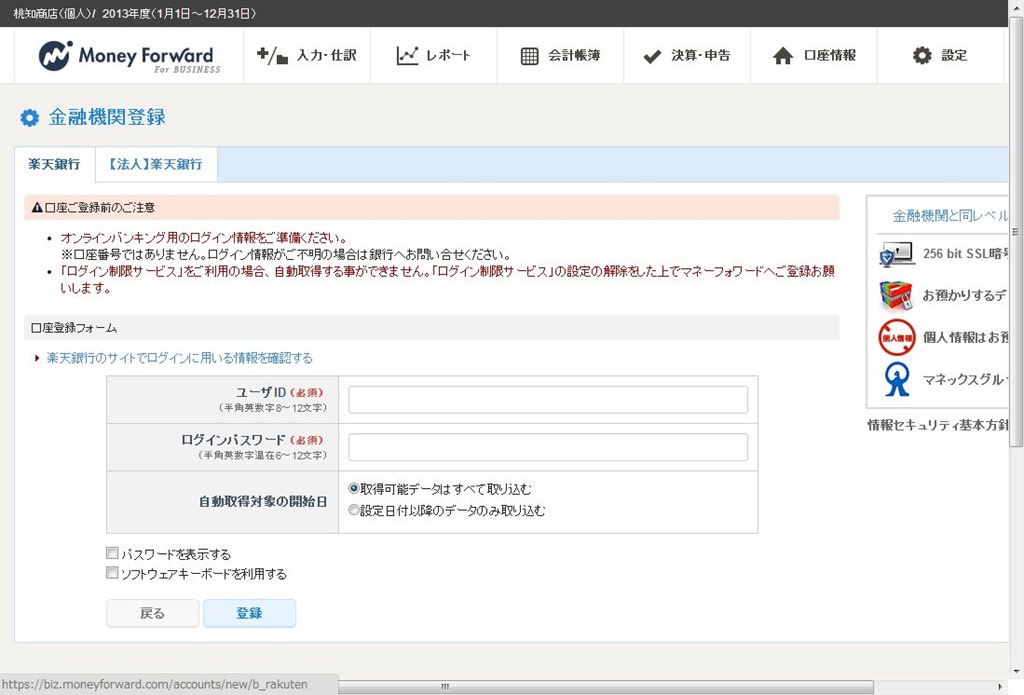Open the レポート menu
This screenshot has height=695, width=1024.
(x=434, y=56)
